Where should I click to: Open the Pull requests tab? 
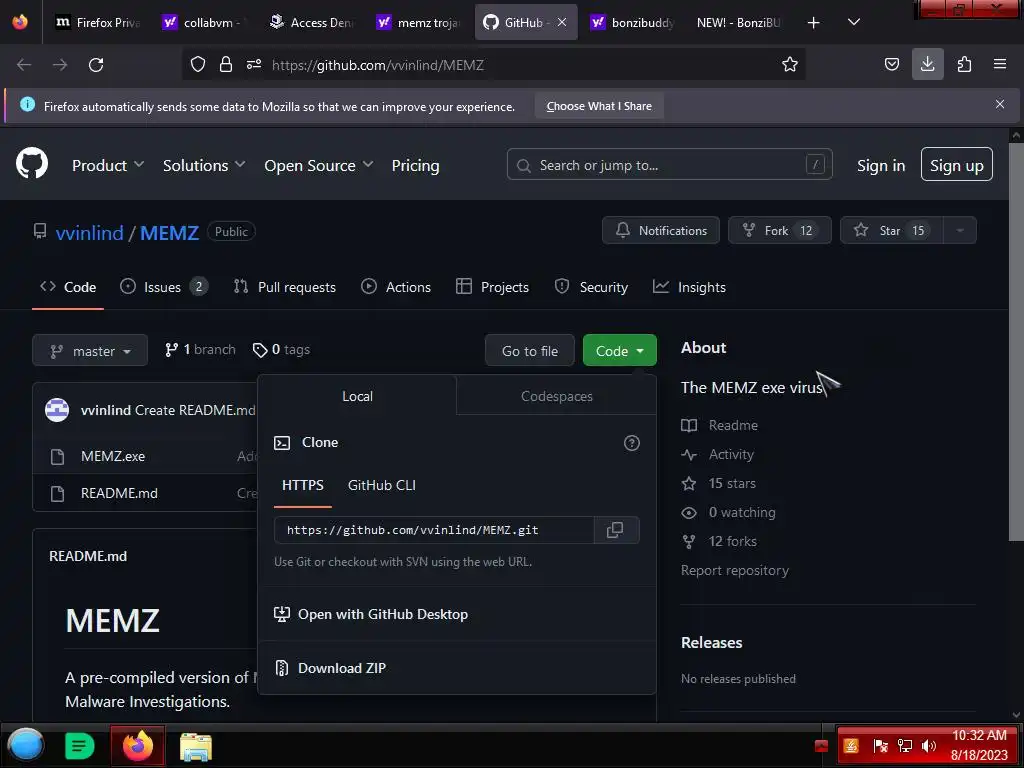click(x=285, y=287)
